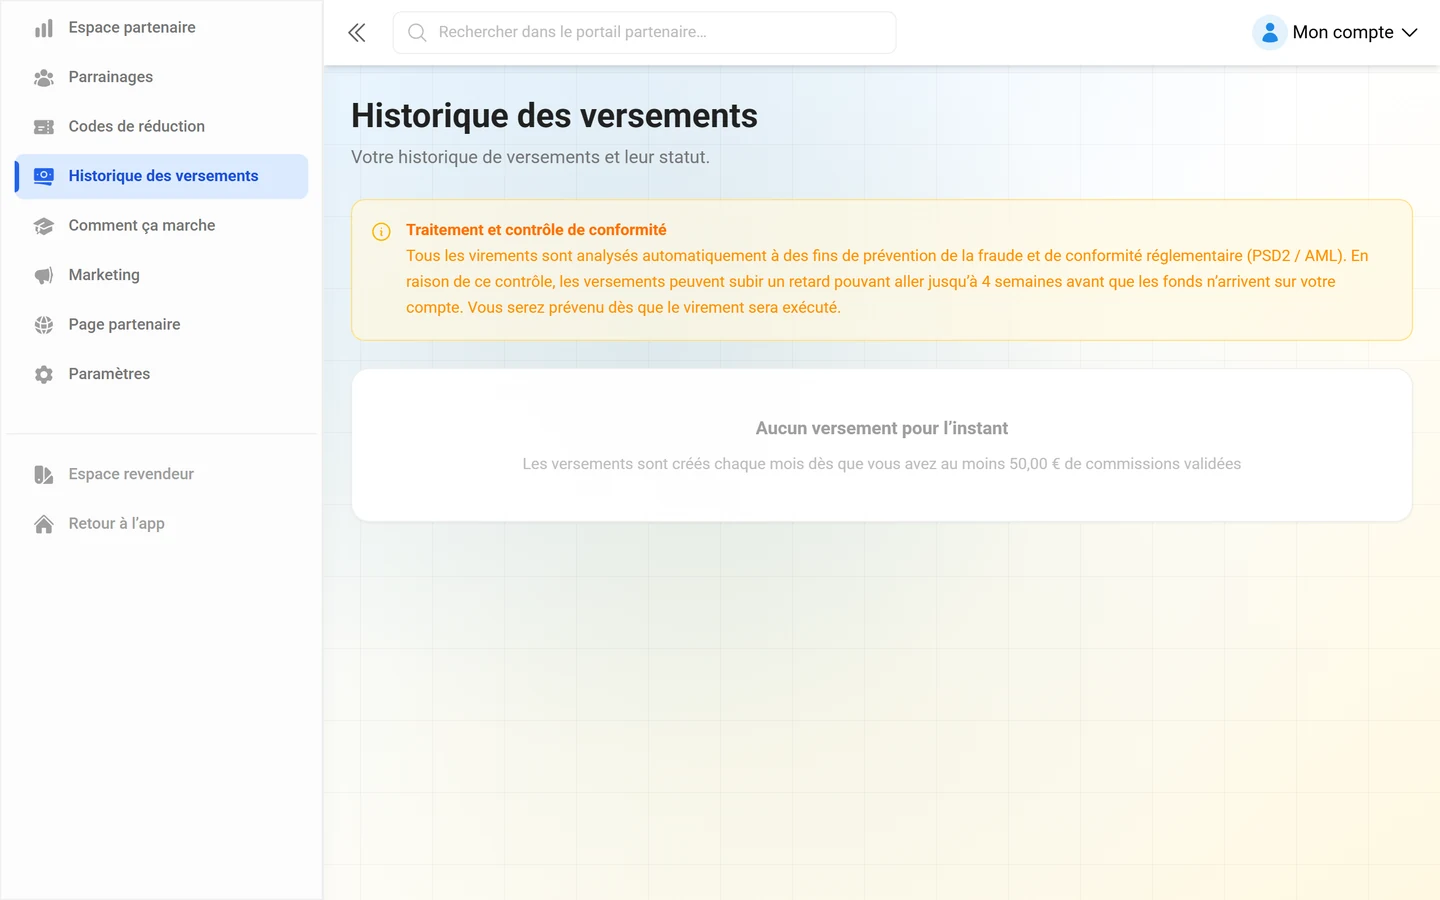Click the ticket icon beside Codes de réduction
Screen dimensions: 1440x900
[44, 127]
